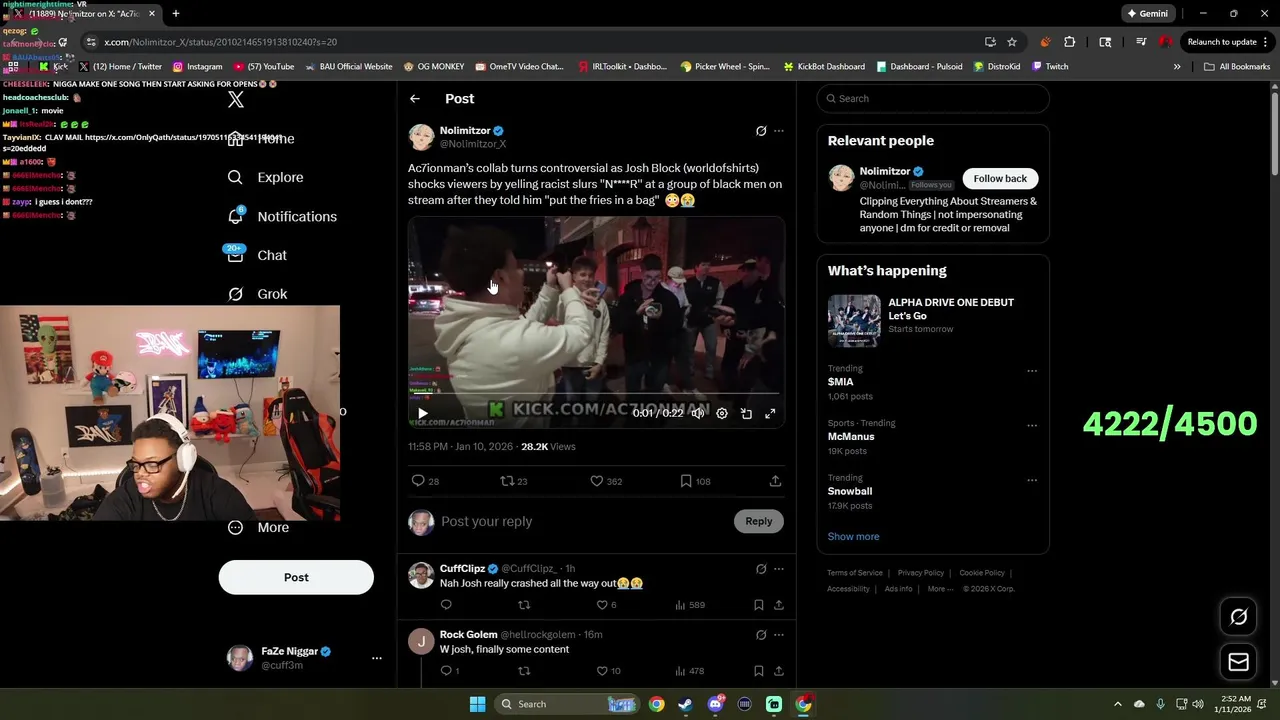Open three-dot menu on CuffClipz's reply

point(779,569)
